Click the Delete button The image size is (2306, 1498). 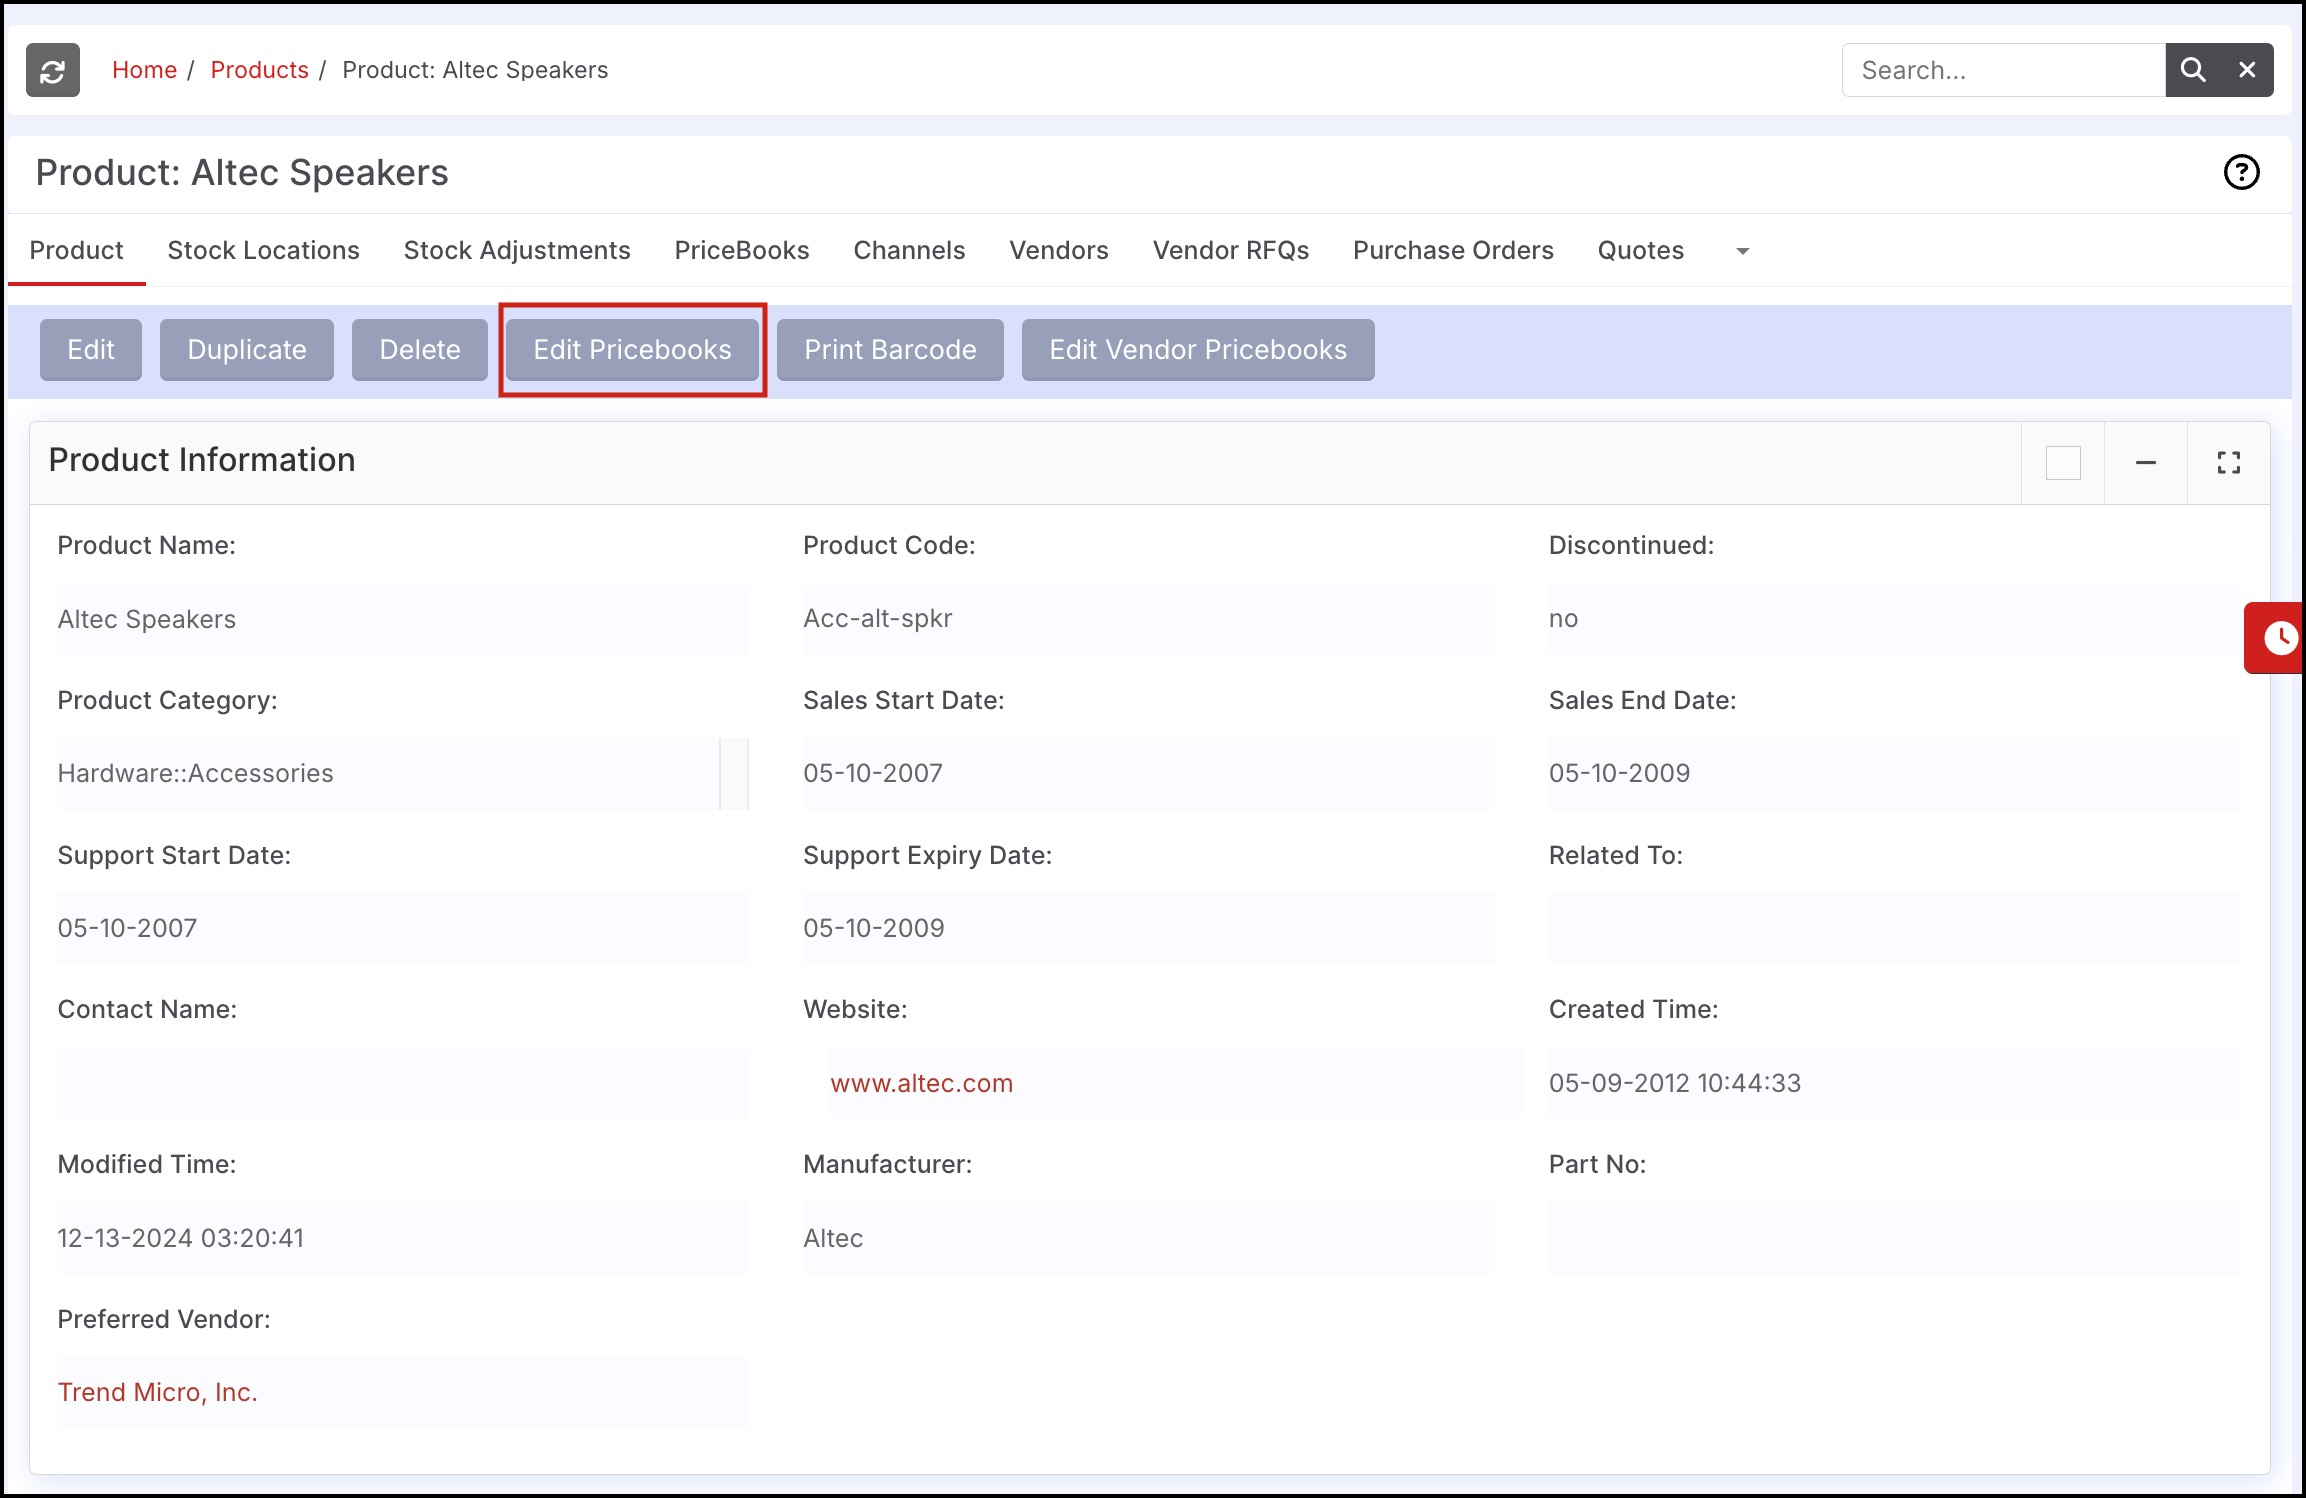coord(420,350)
